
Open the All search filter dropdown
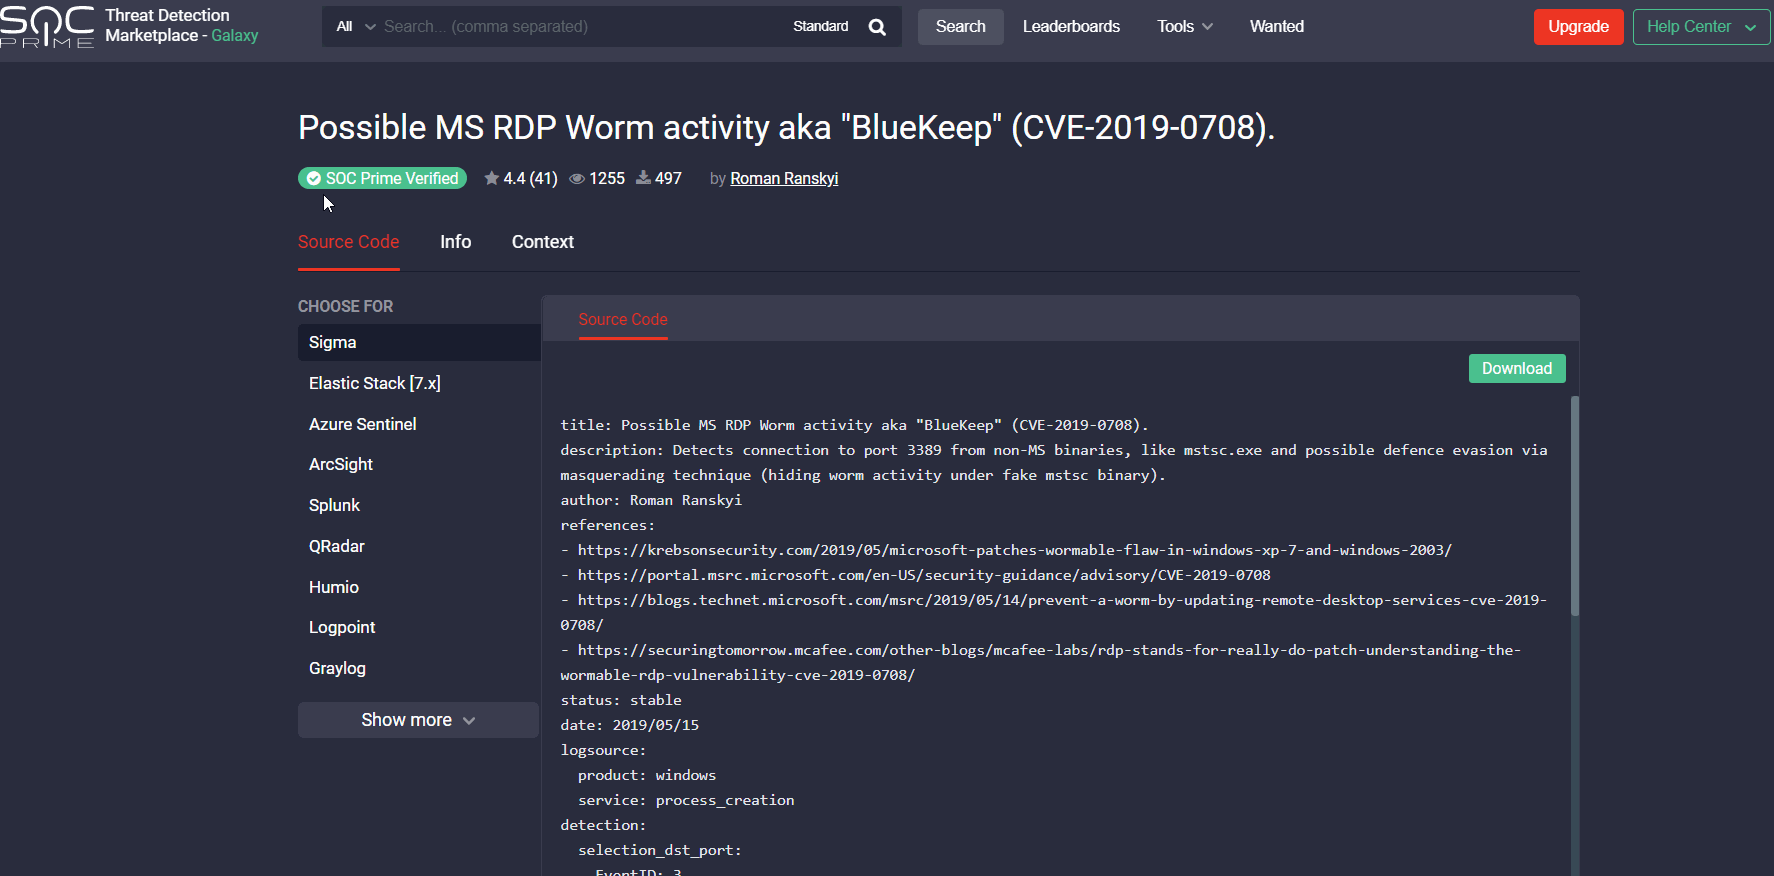pos(355,27)
